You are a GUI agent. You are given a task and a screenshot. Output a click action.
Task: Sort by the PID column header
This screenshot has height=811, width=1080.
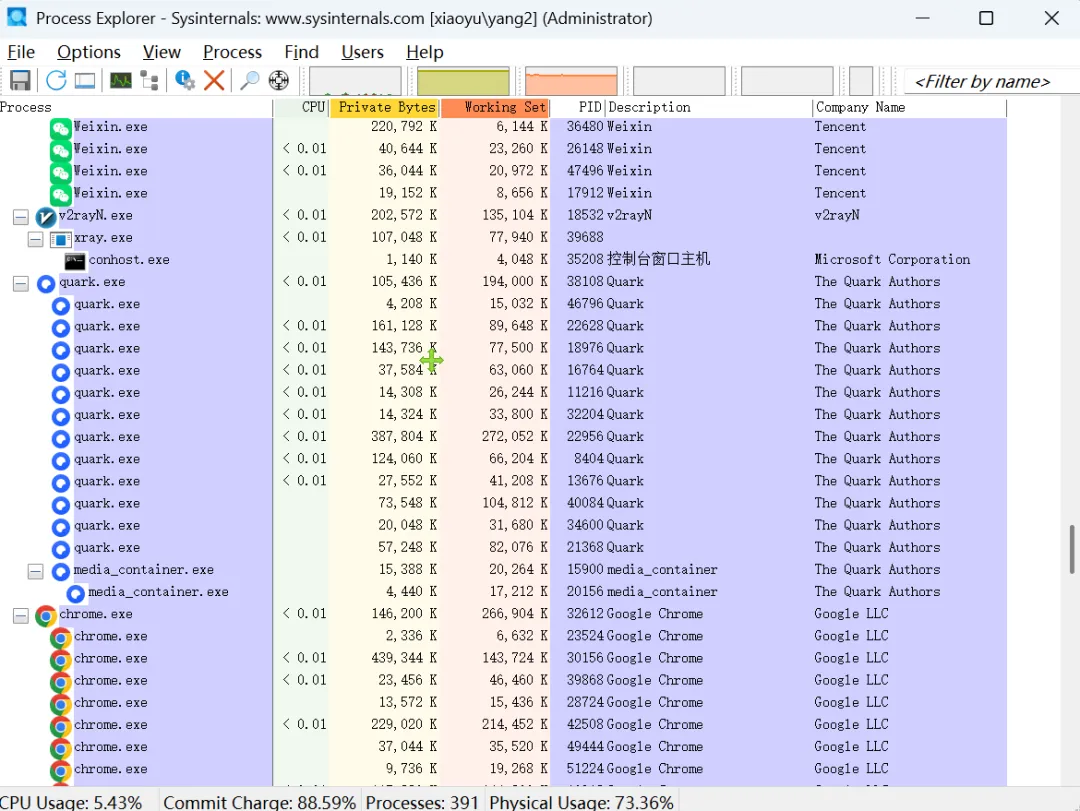579,107
